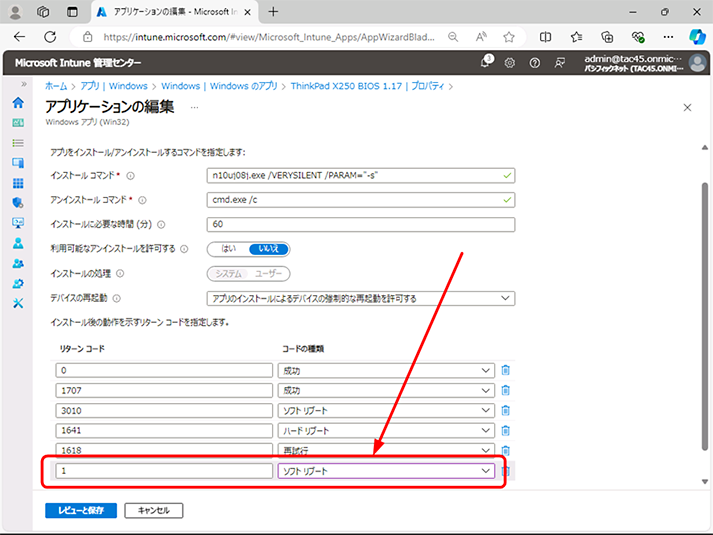The image size is (713, 535).
Task: Delete the return code 0 row
Action: click(x=505, y=370)
